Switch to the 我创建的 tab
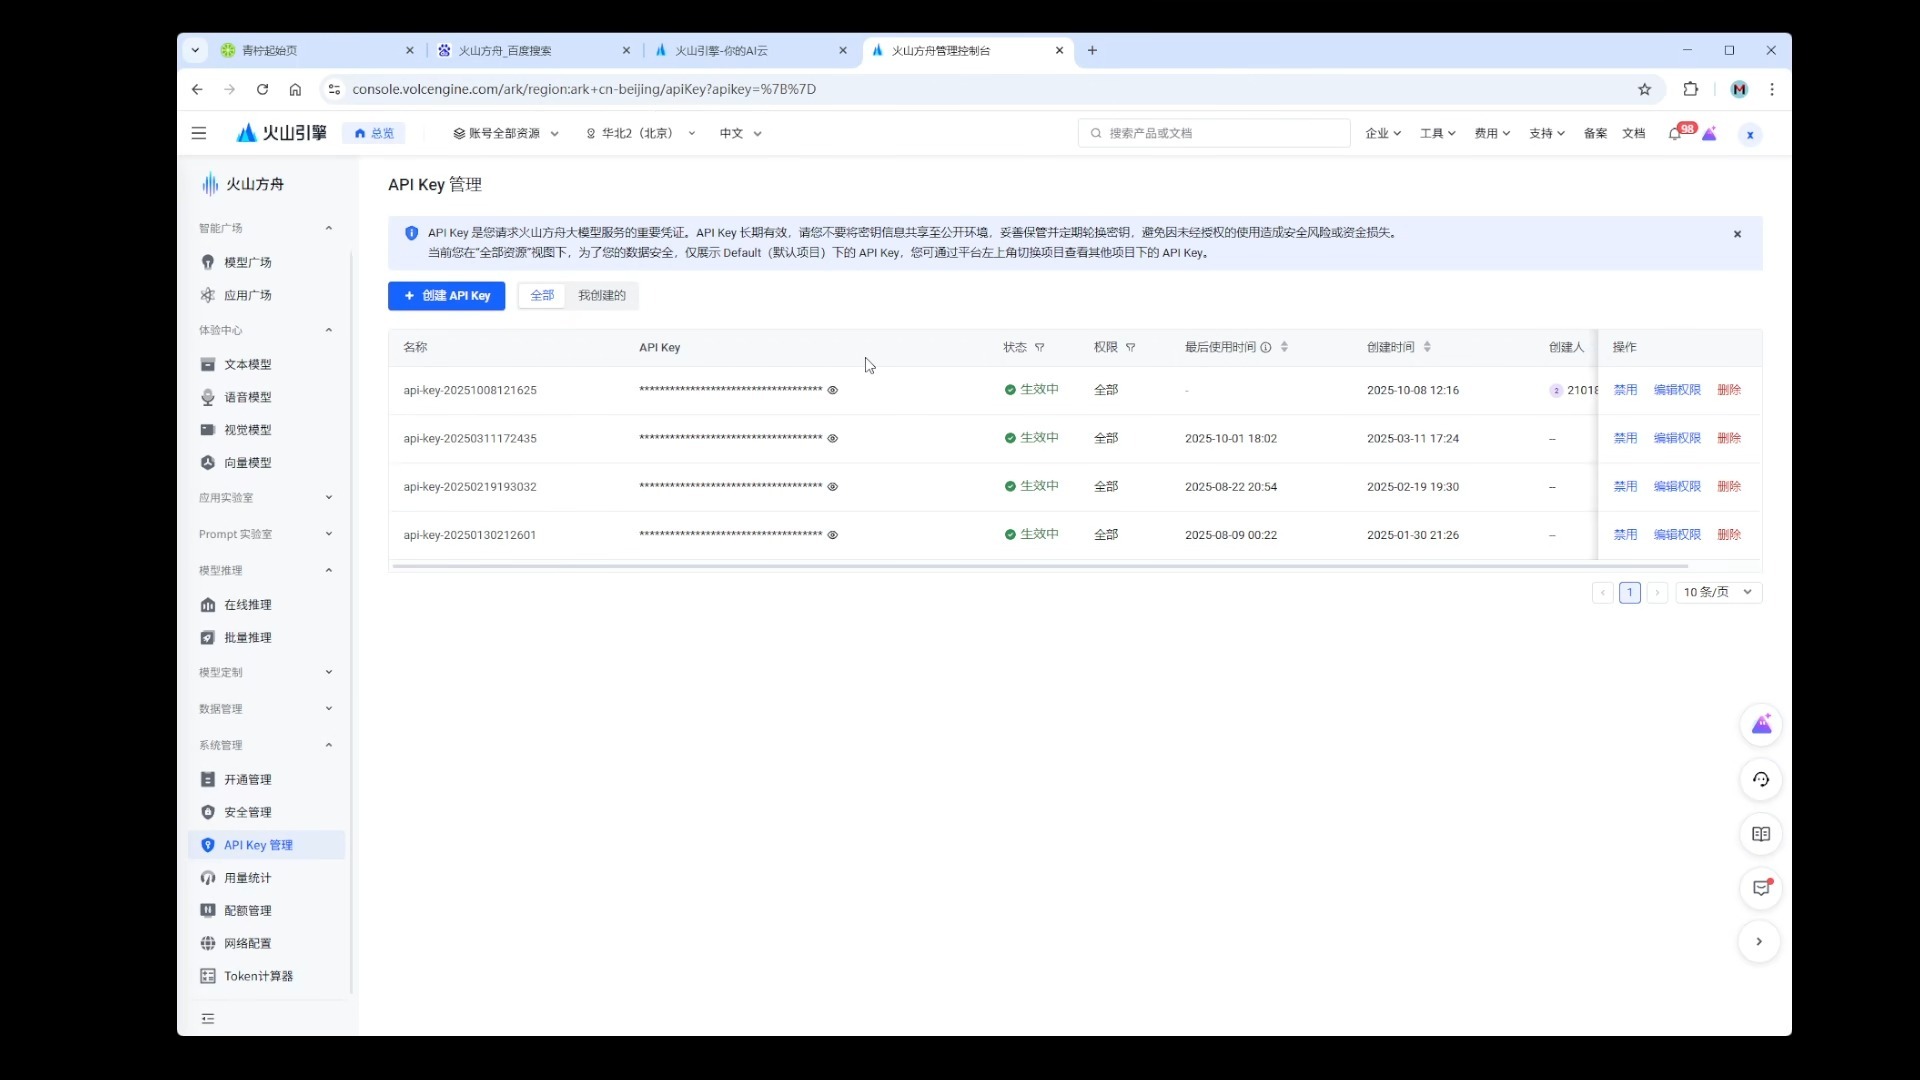 click(x=601, y=296)
